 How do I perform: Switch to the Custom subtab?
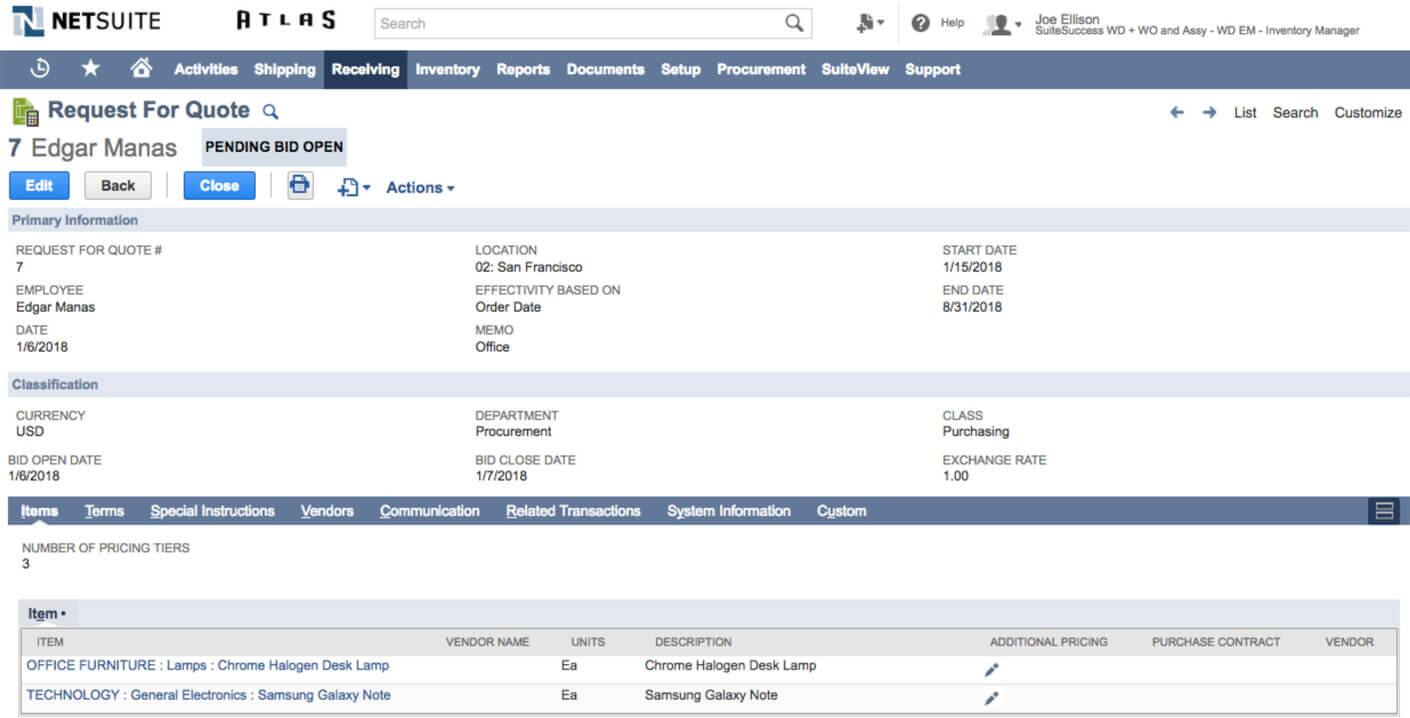841,511
